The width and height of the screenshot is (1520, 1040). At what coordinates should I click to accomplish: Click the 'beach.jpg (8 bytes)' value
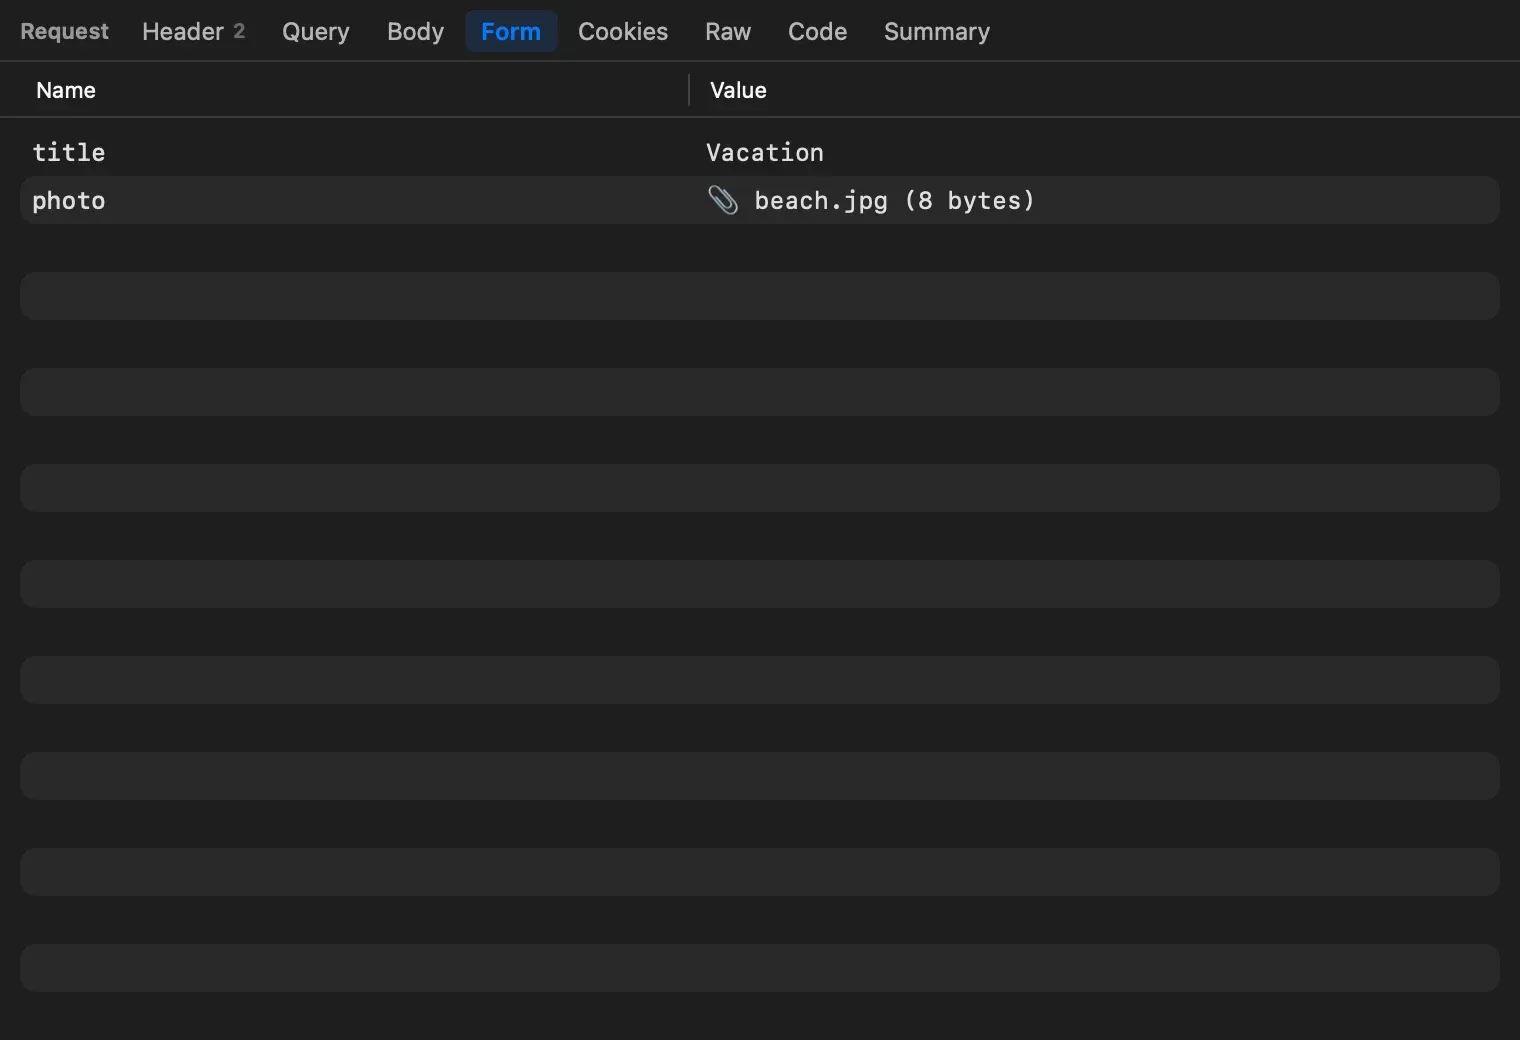point(894,201)
